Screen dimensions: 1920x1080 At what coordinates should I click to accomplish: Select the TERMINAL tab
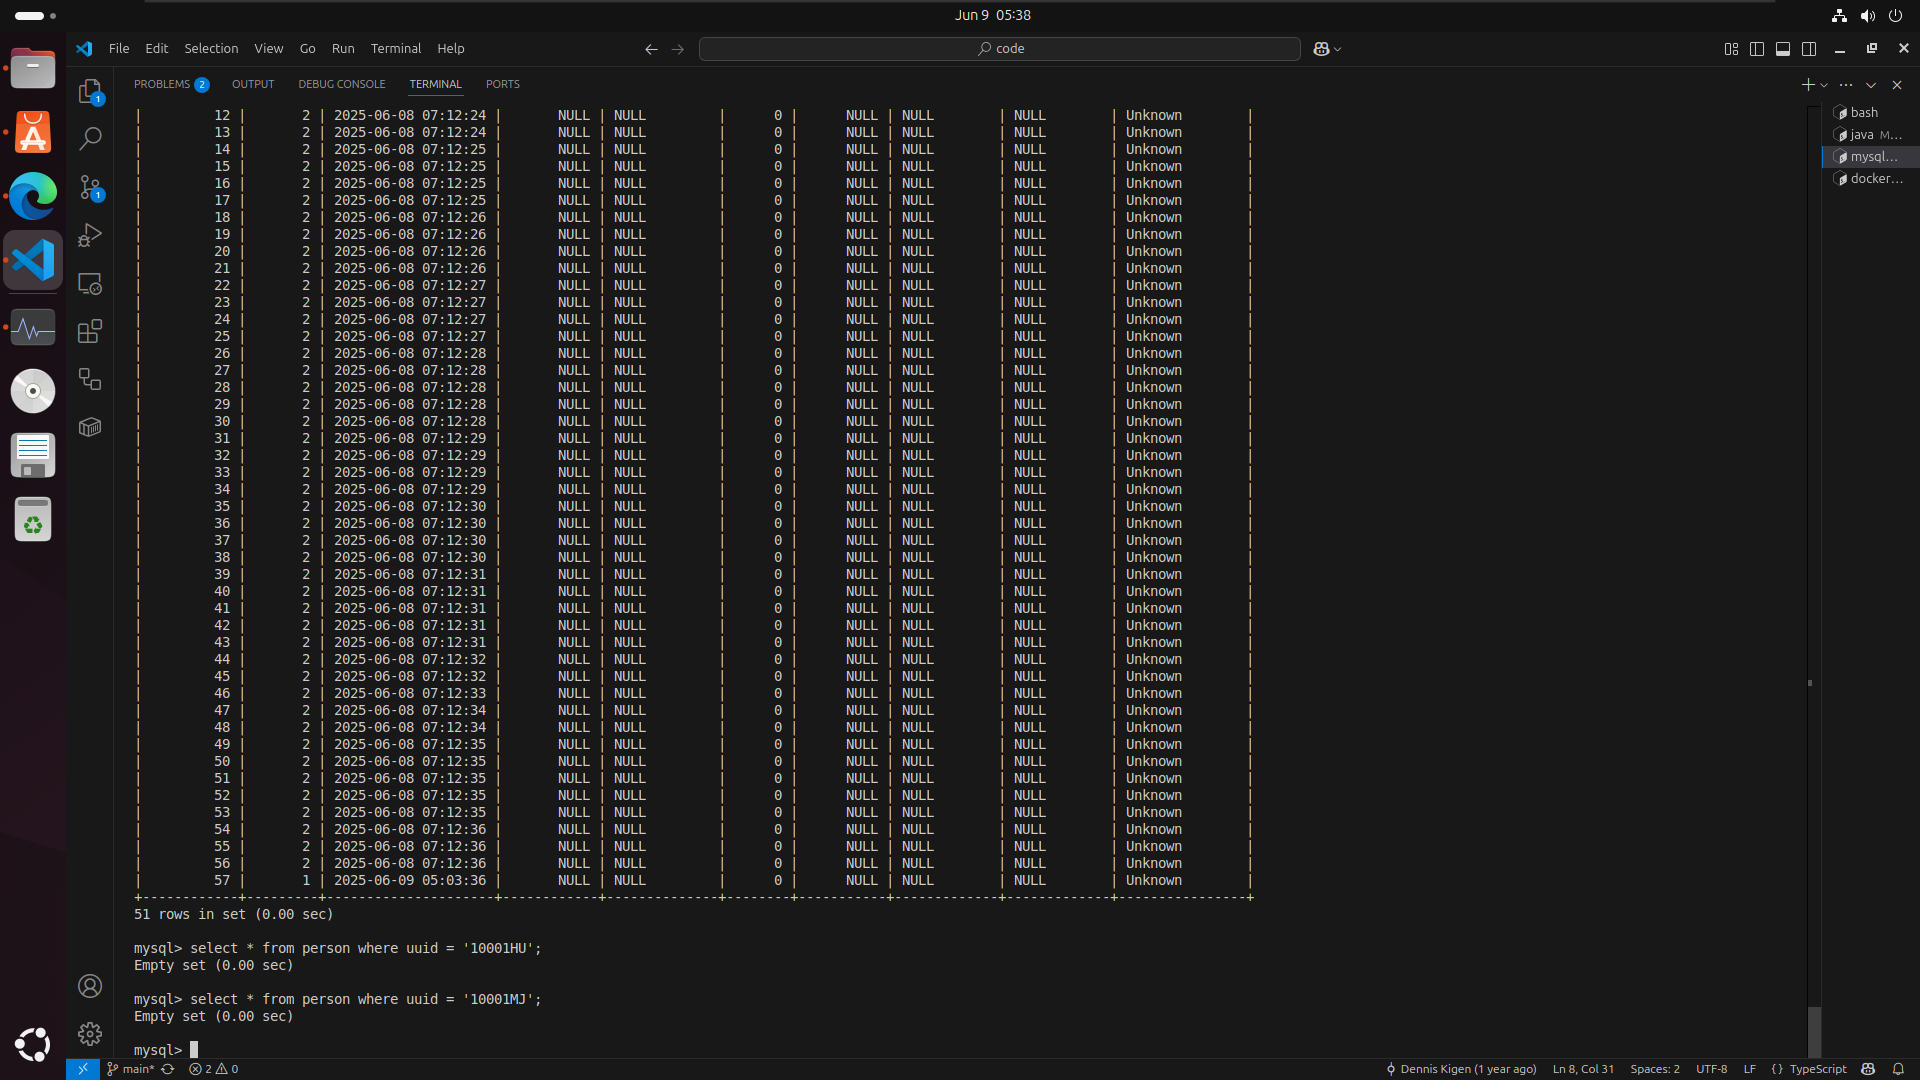[x=435, y=85]
